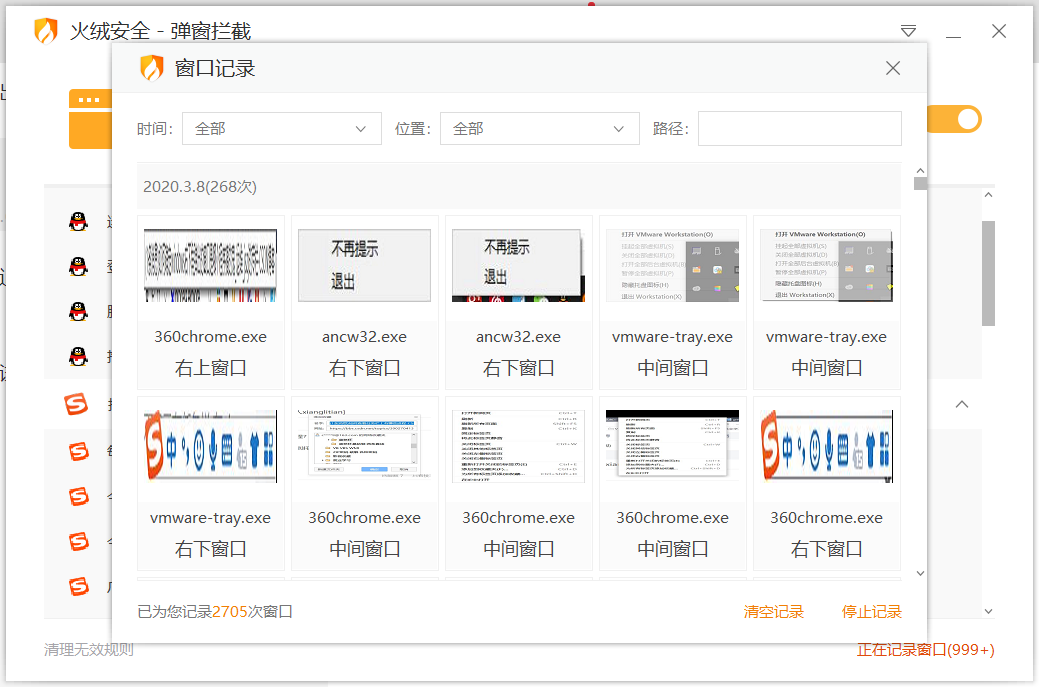
Task: Open the main window dropdown menu icon
Action: (x=908, y=31)
